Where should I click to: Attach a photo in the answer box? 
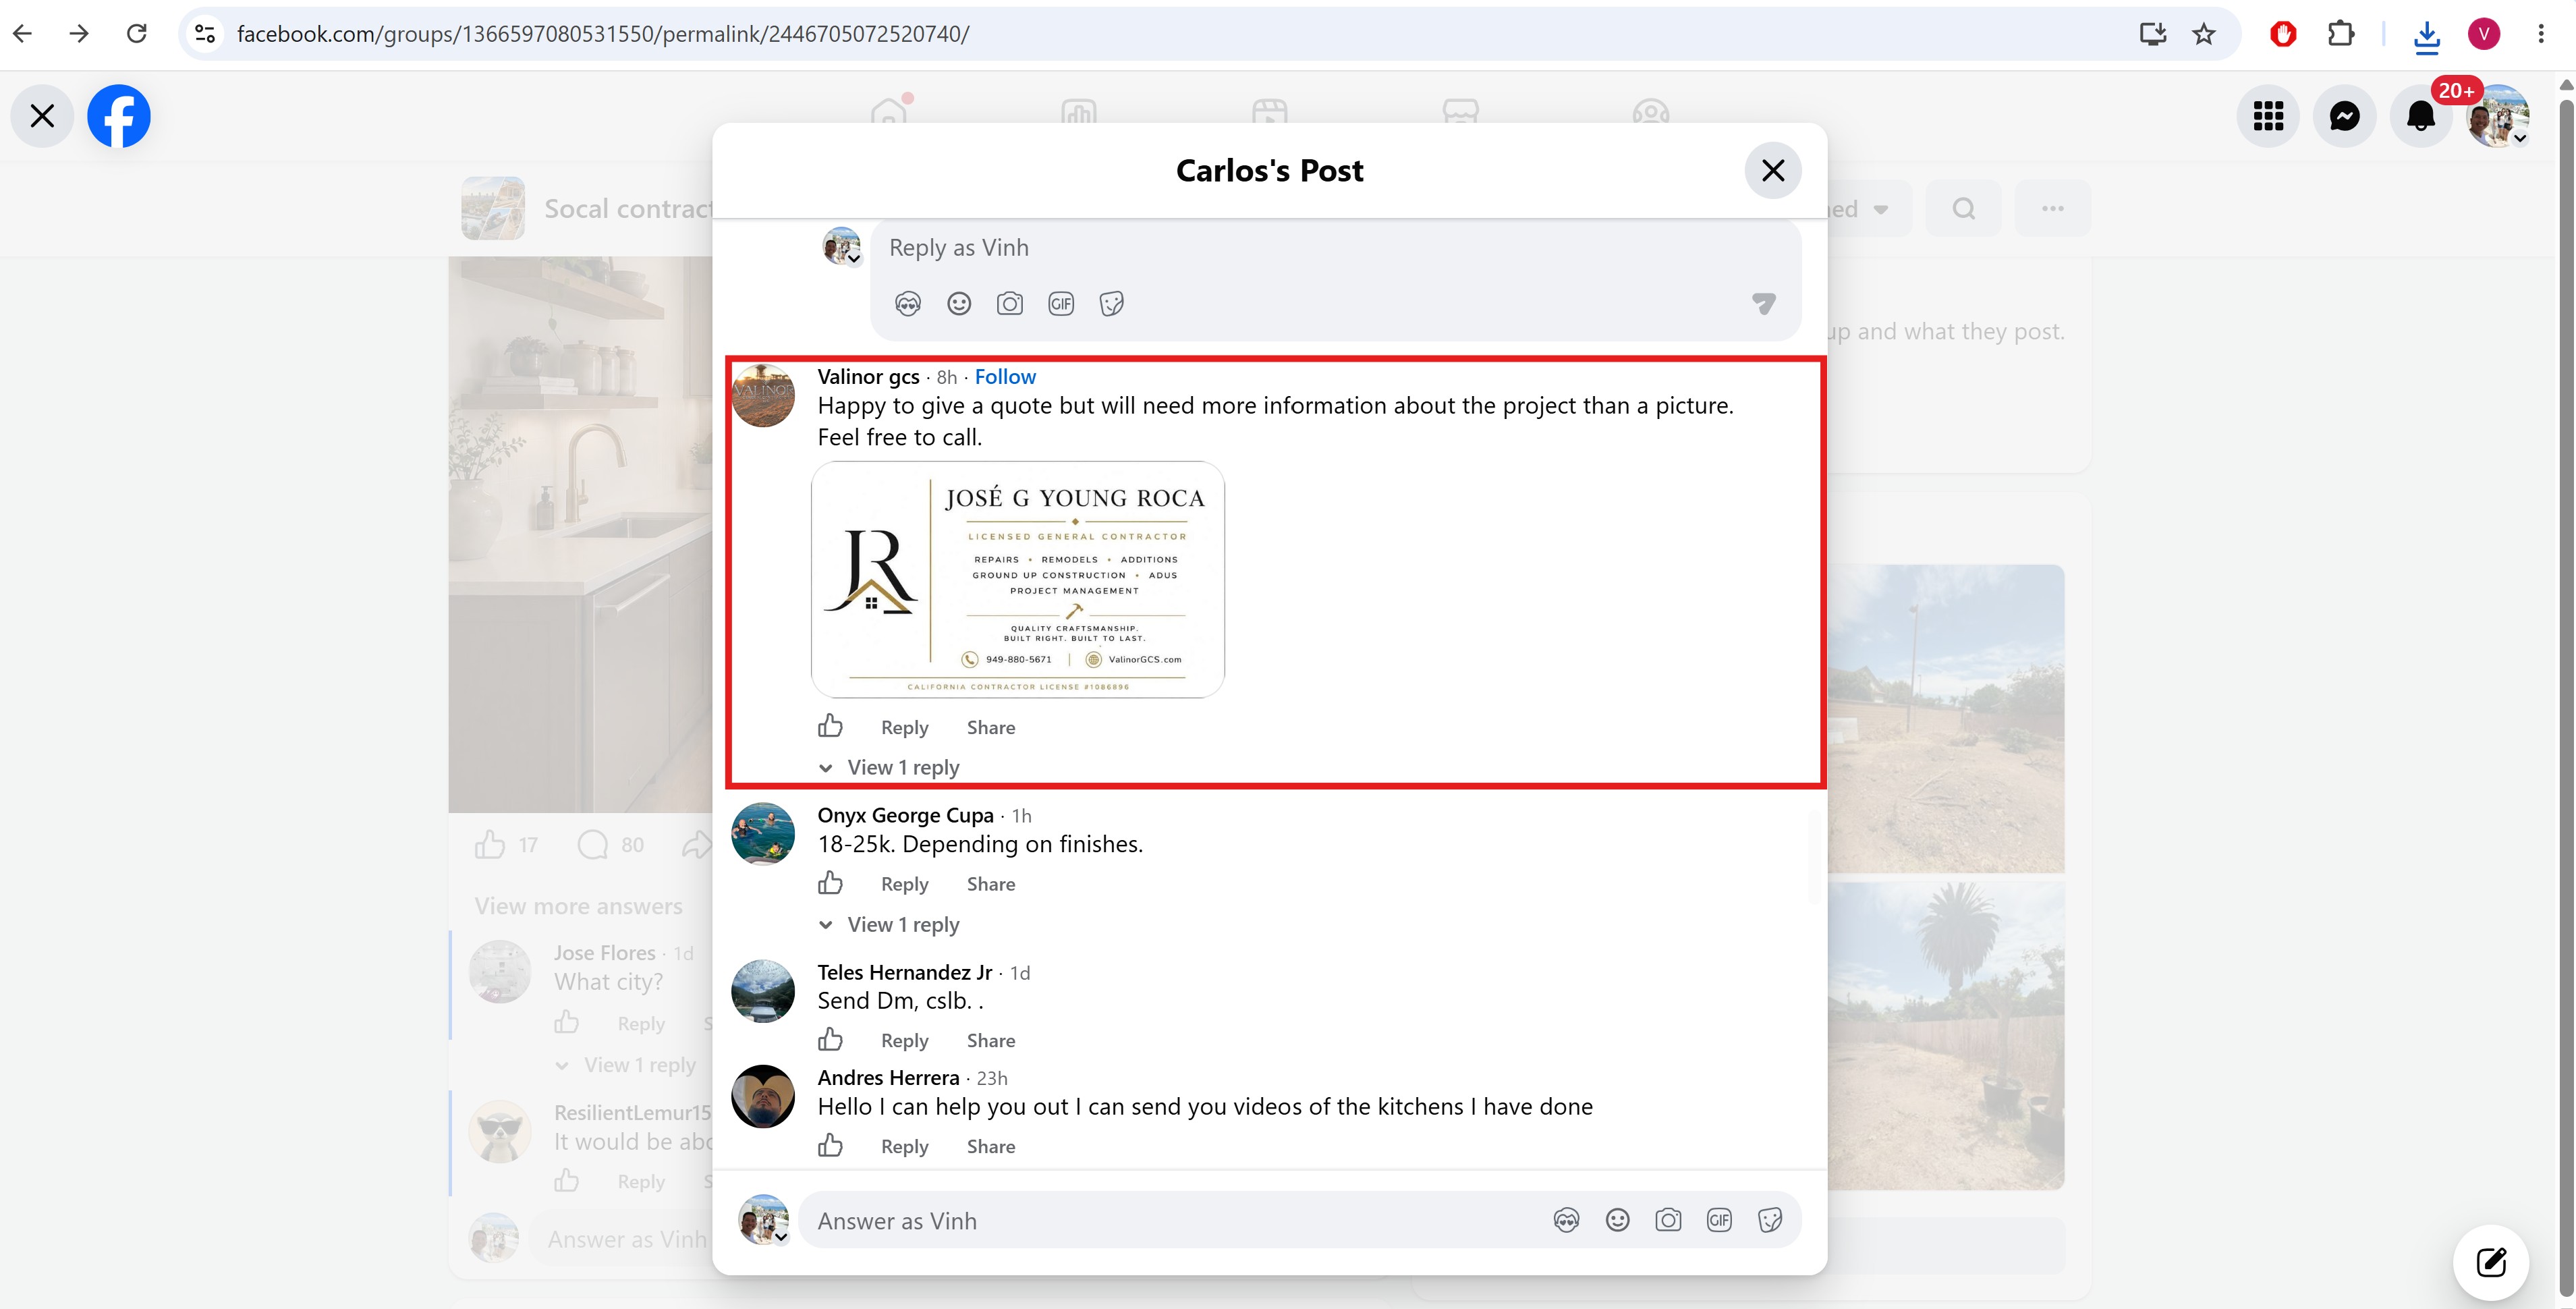coord(1668,1220)
